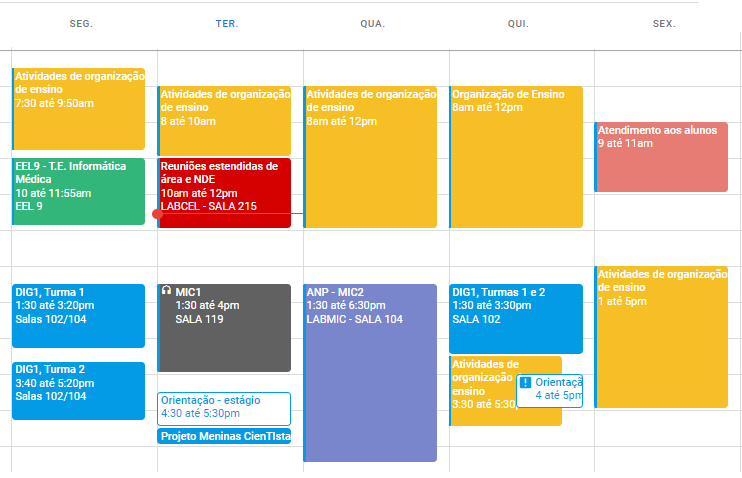
Task: Open the DIG1, Turmas 1 e 2 event
Action: [516, 318]
